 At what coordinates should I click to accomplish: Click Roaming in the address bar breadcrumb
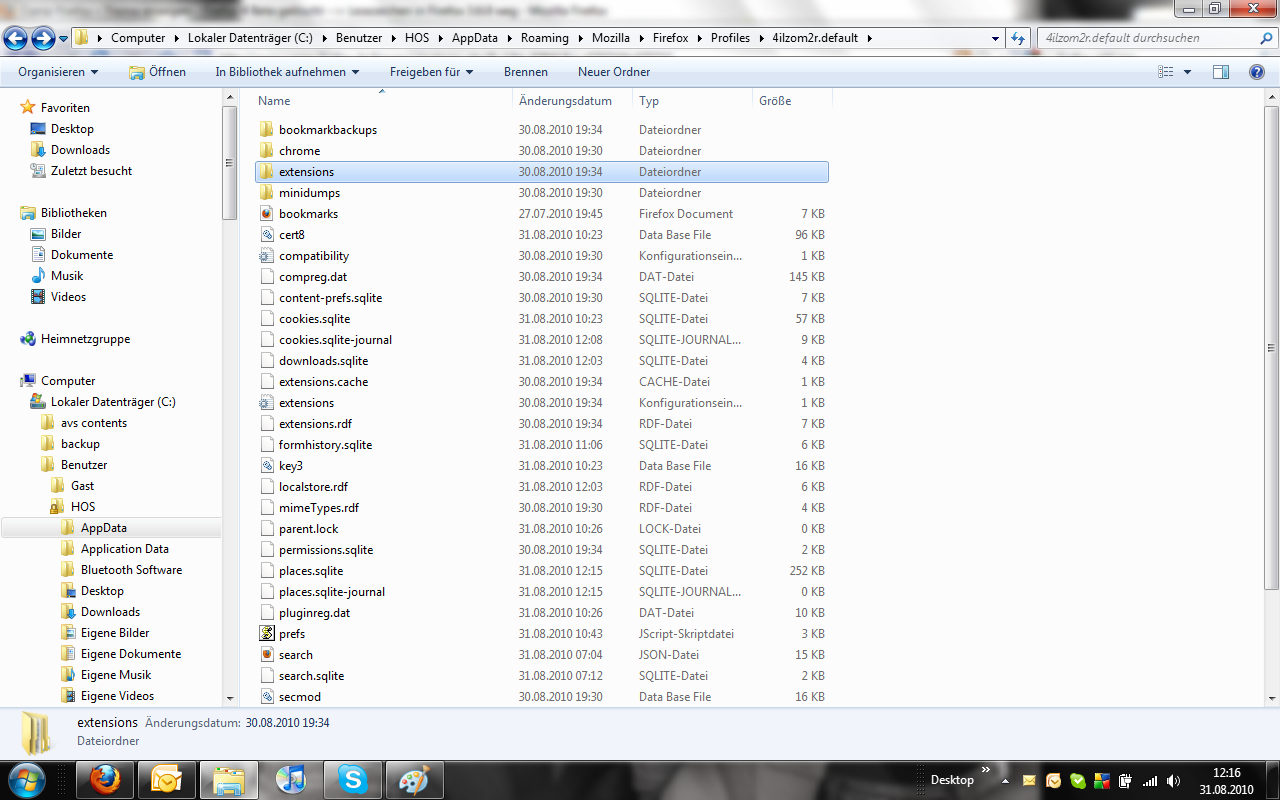pos(545,38)
